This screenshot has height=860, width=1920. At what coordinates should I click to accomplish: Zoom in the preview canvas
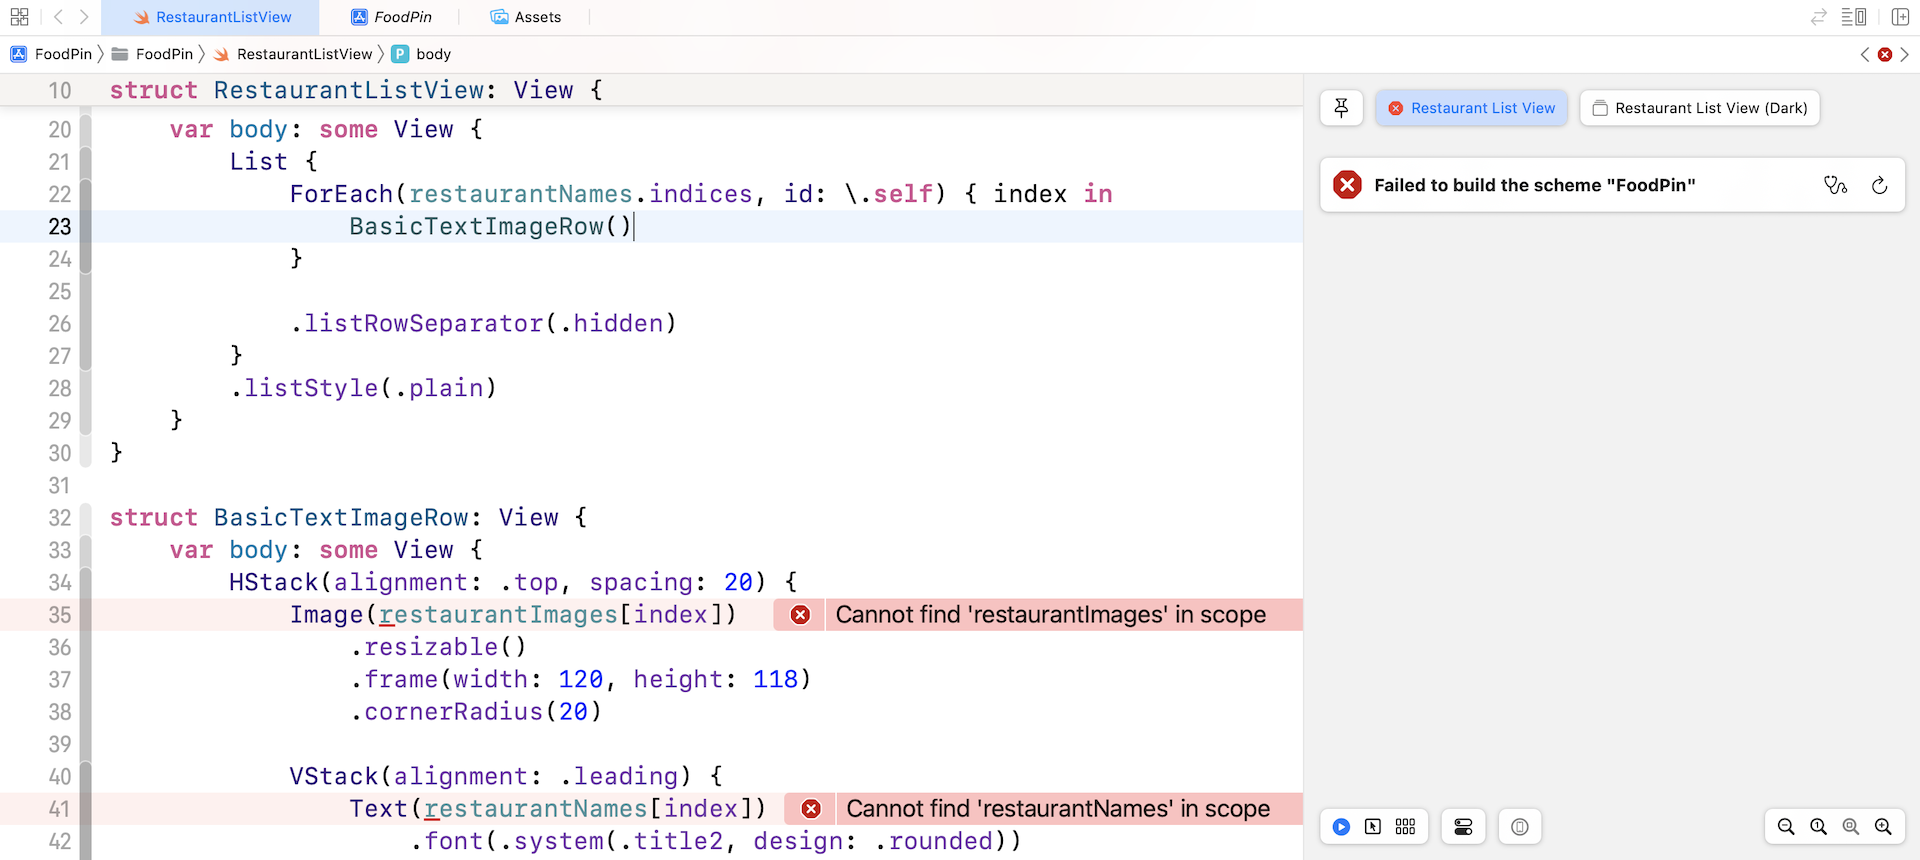click(1883, 827)
